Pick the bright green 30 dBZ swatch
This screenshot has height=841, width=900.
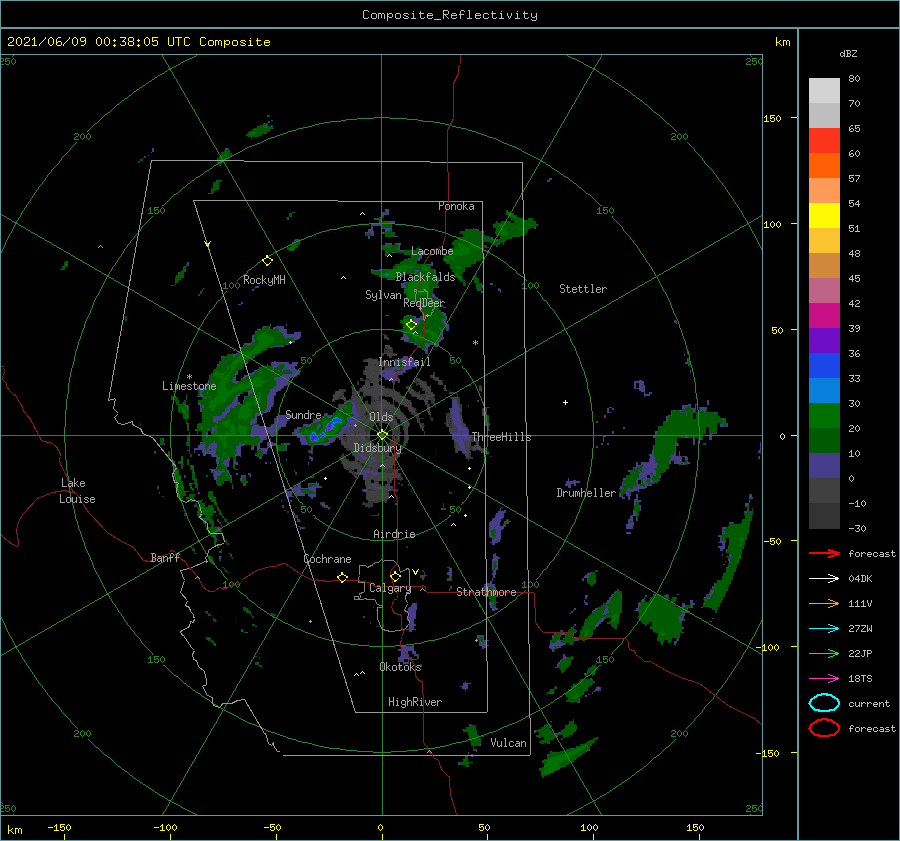824,416
